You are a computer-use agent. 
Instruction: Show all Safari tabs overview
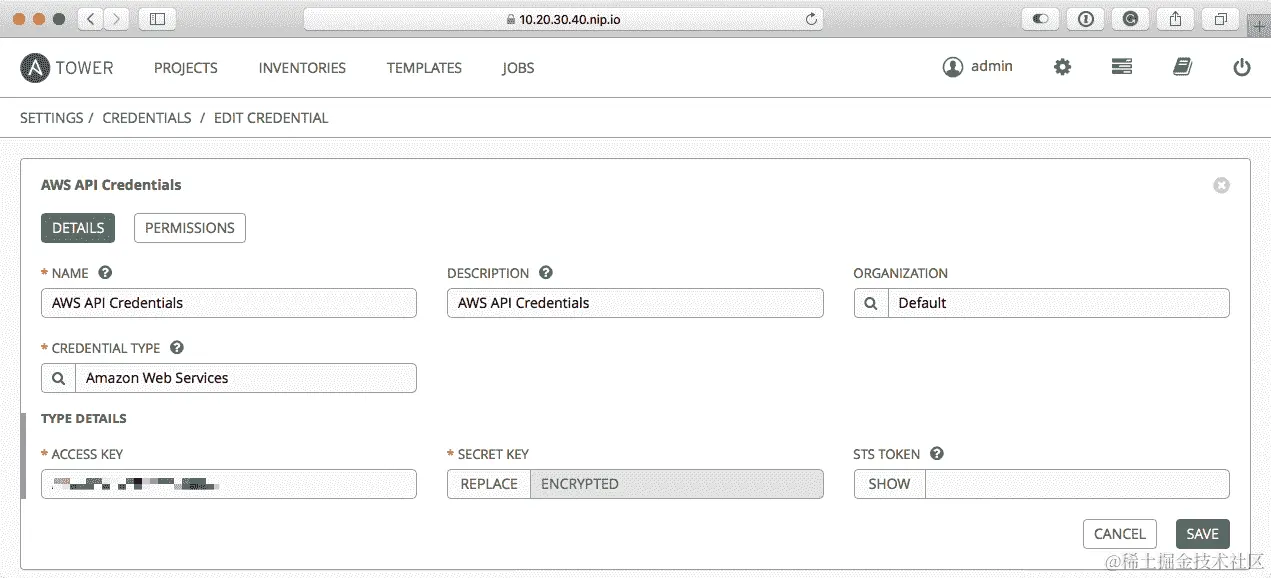(x=1221, y=18)
